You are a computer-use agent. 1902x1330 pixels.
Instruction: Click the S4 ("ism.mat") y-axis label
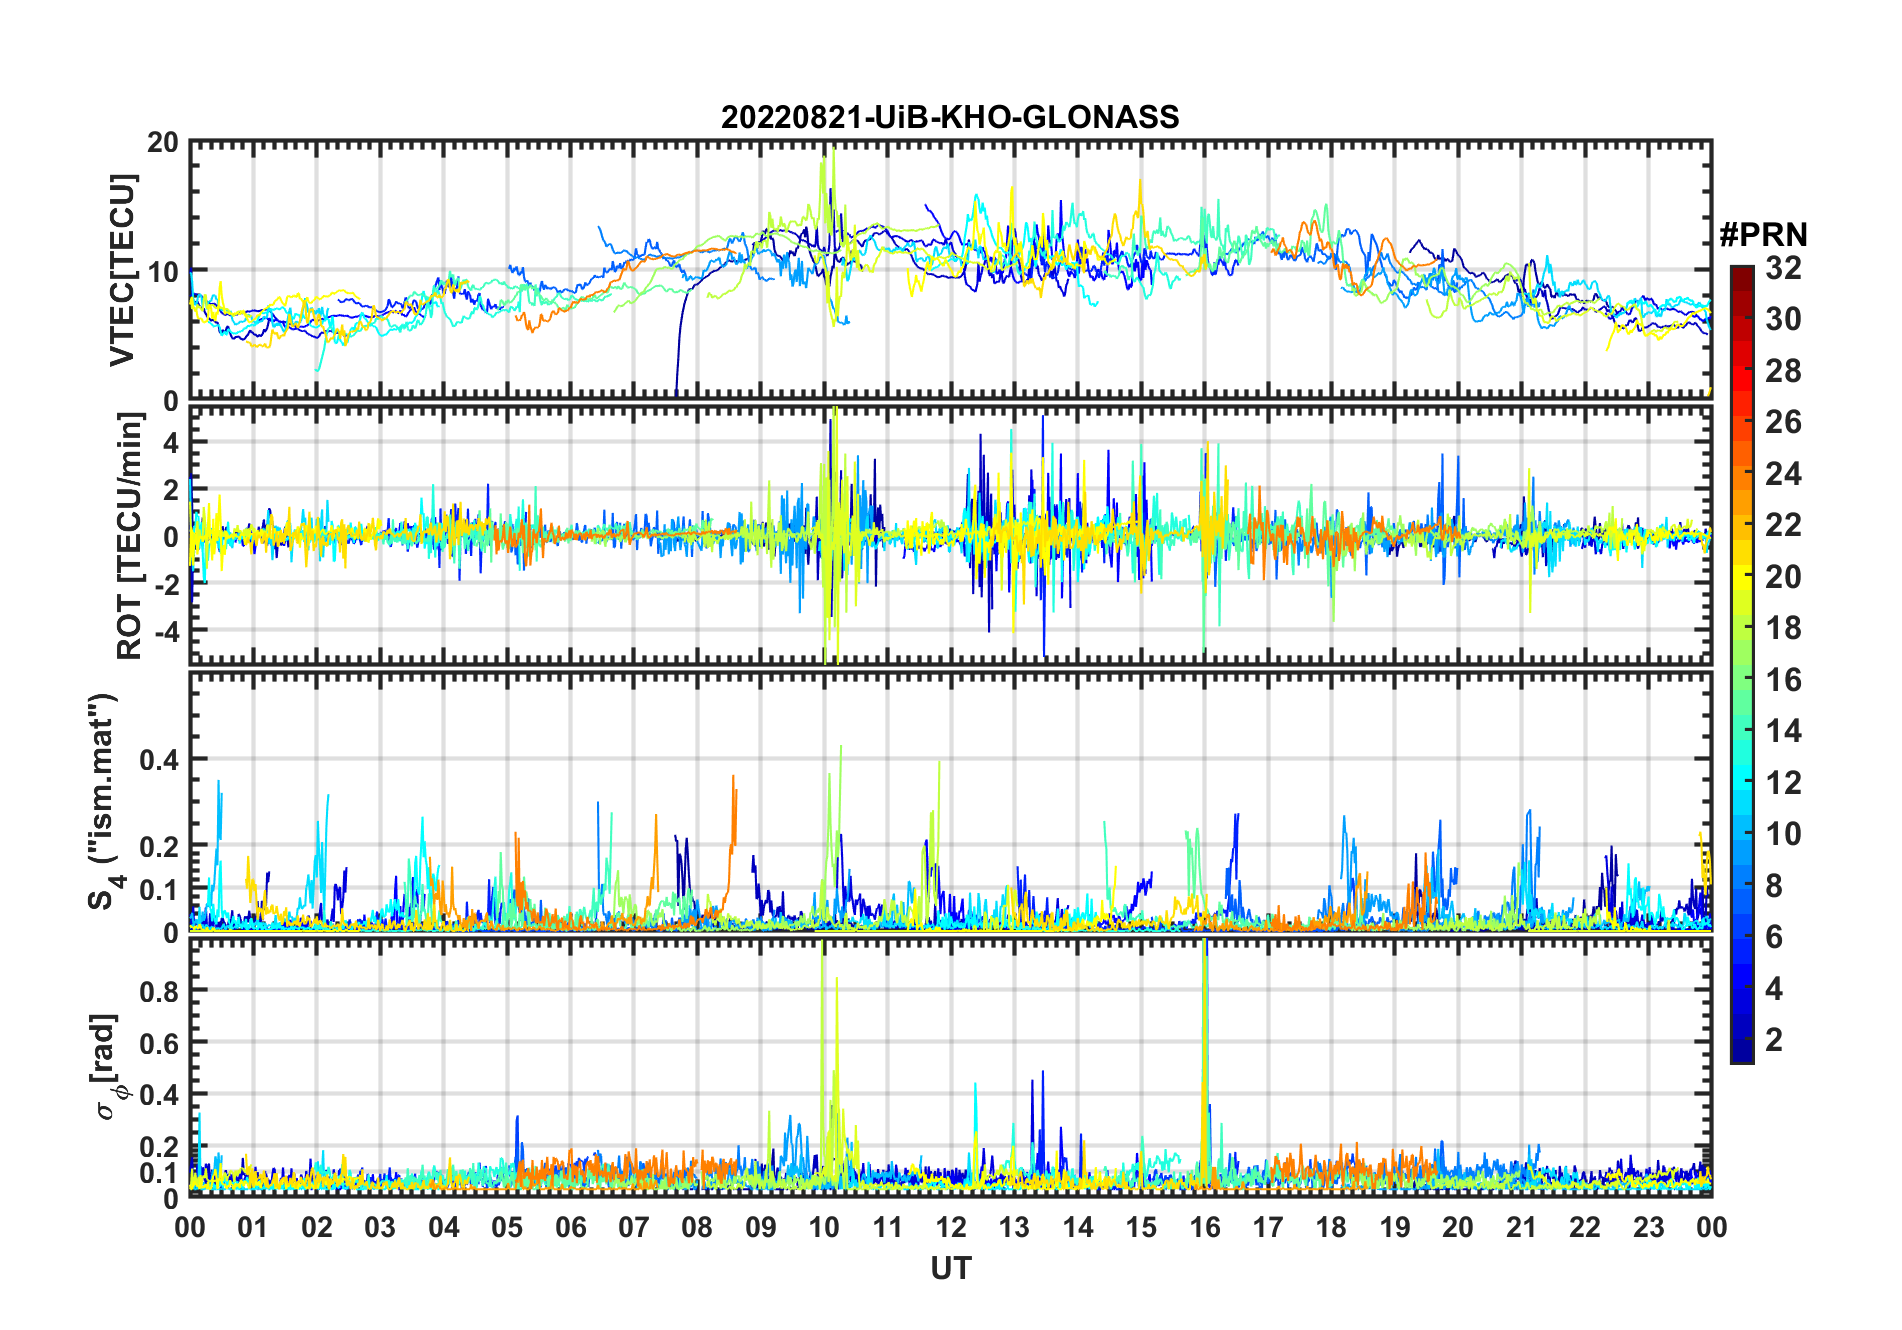coord(103,801)
